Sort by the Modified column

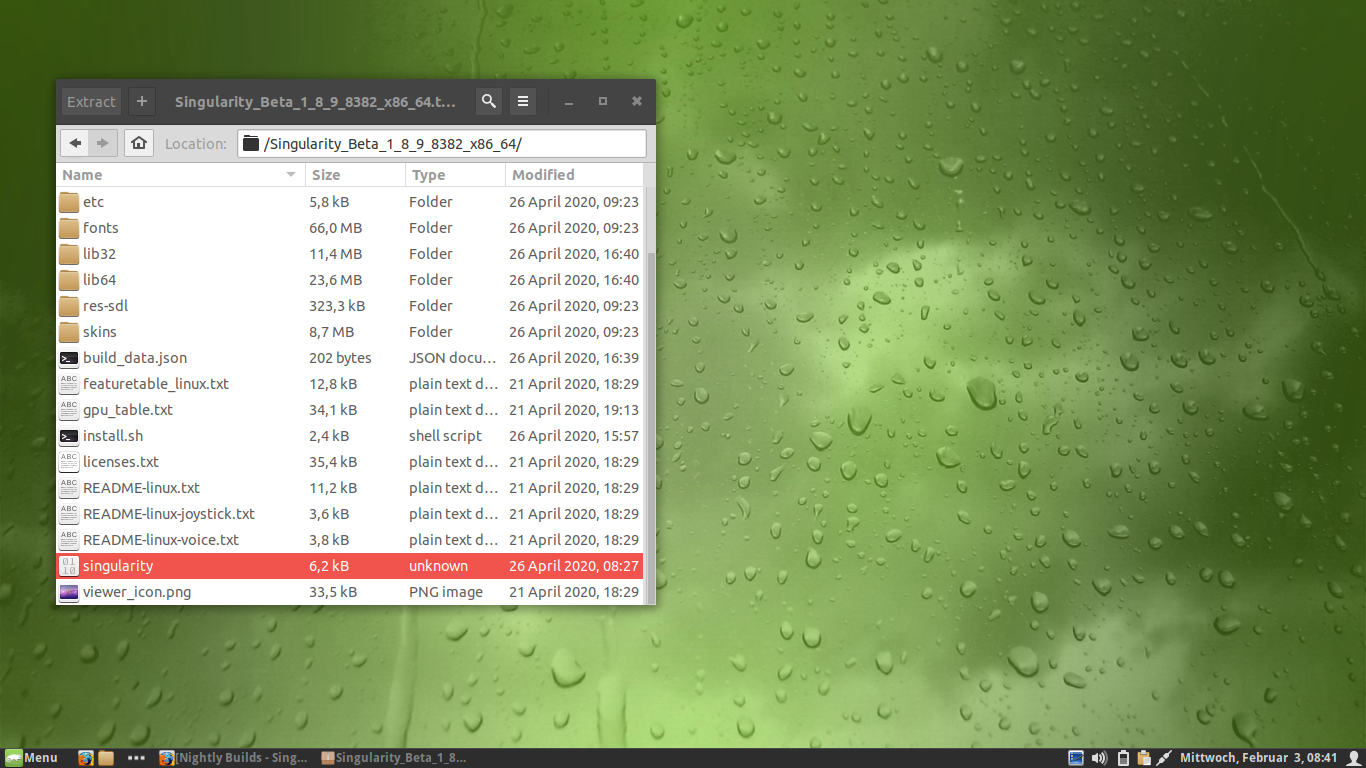click(x=575, y=175)
